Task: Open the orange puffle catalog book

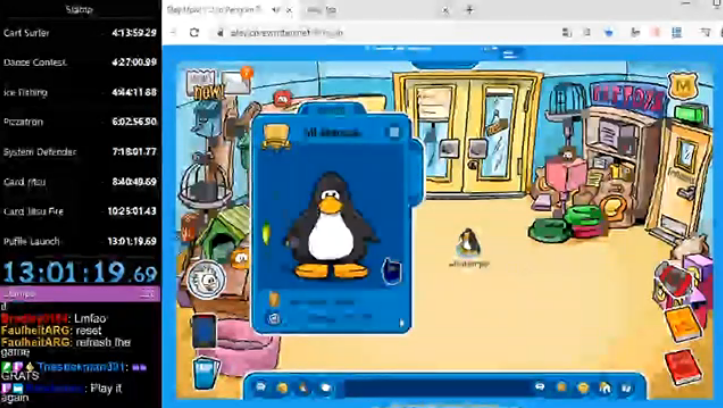Action: [x=684, y=324]
